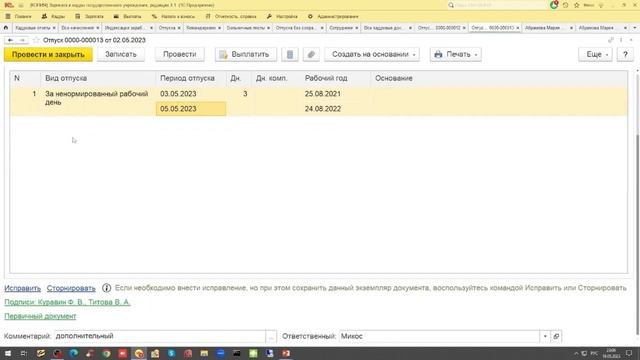
Task: Open the Windows notification center icon
Action: [629, 353]
